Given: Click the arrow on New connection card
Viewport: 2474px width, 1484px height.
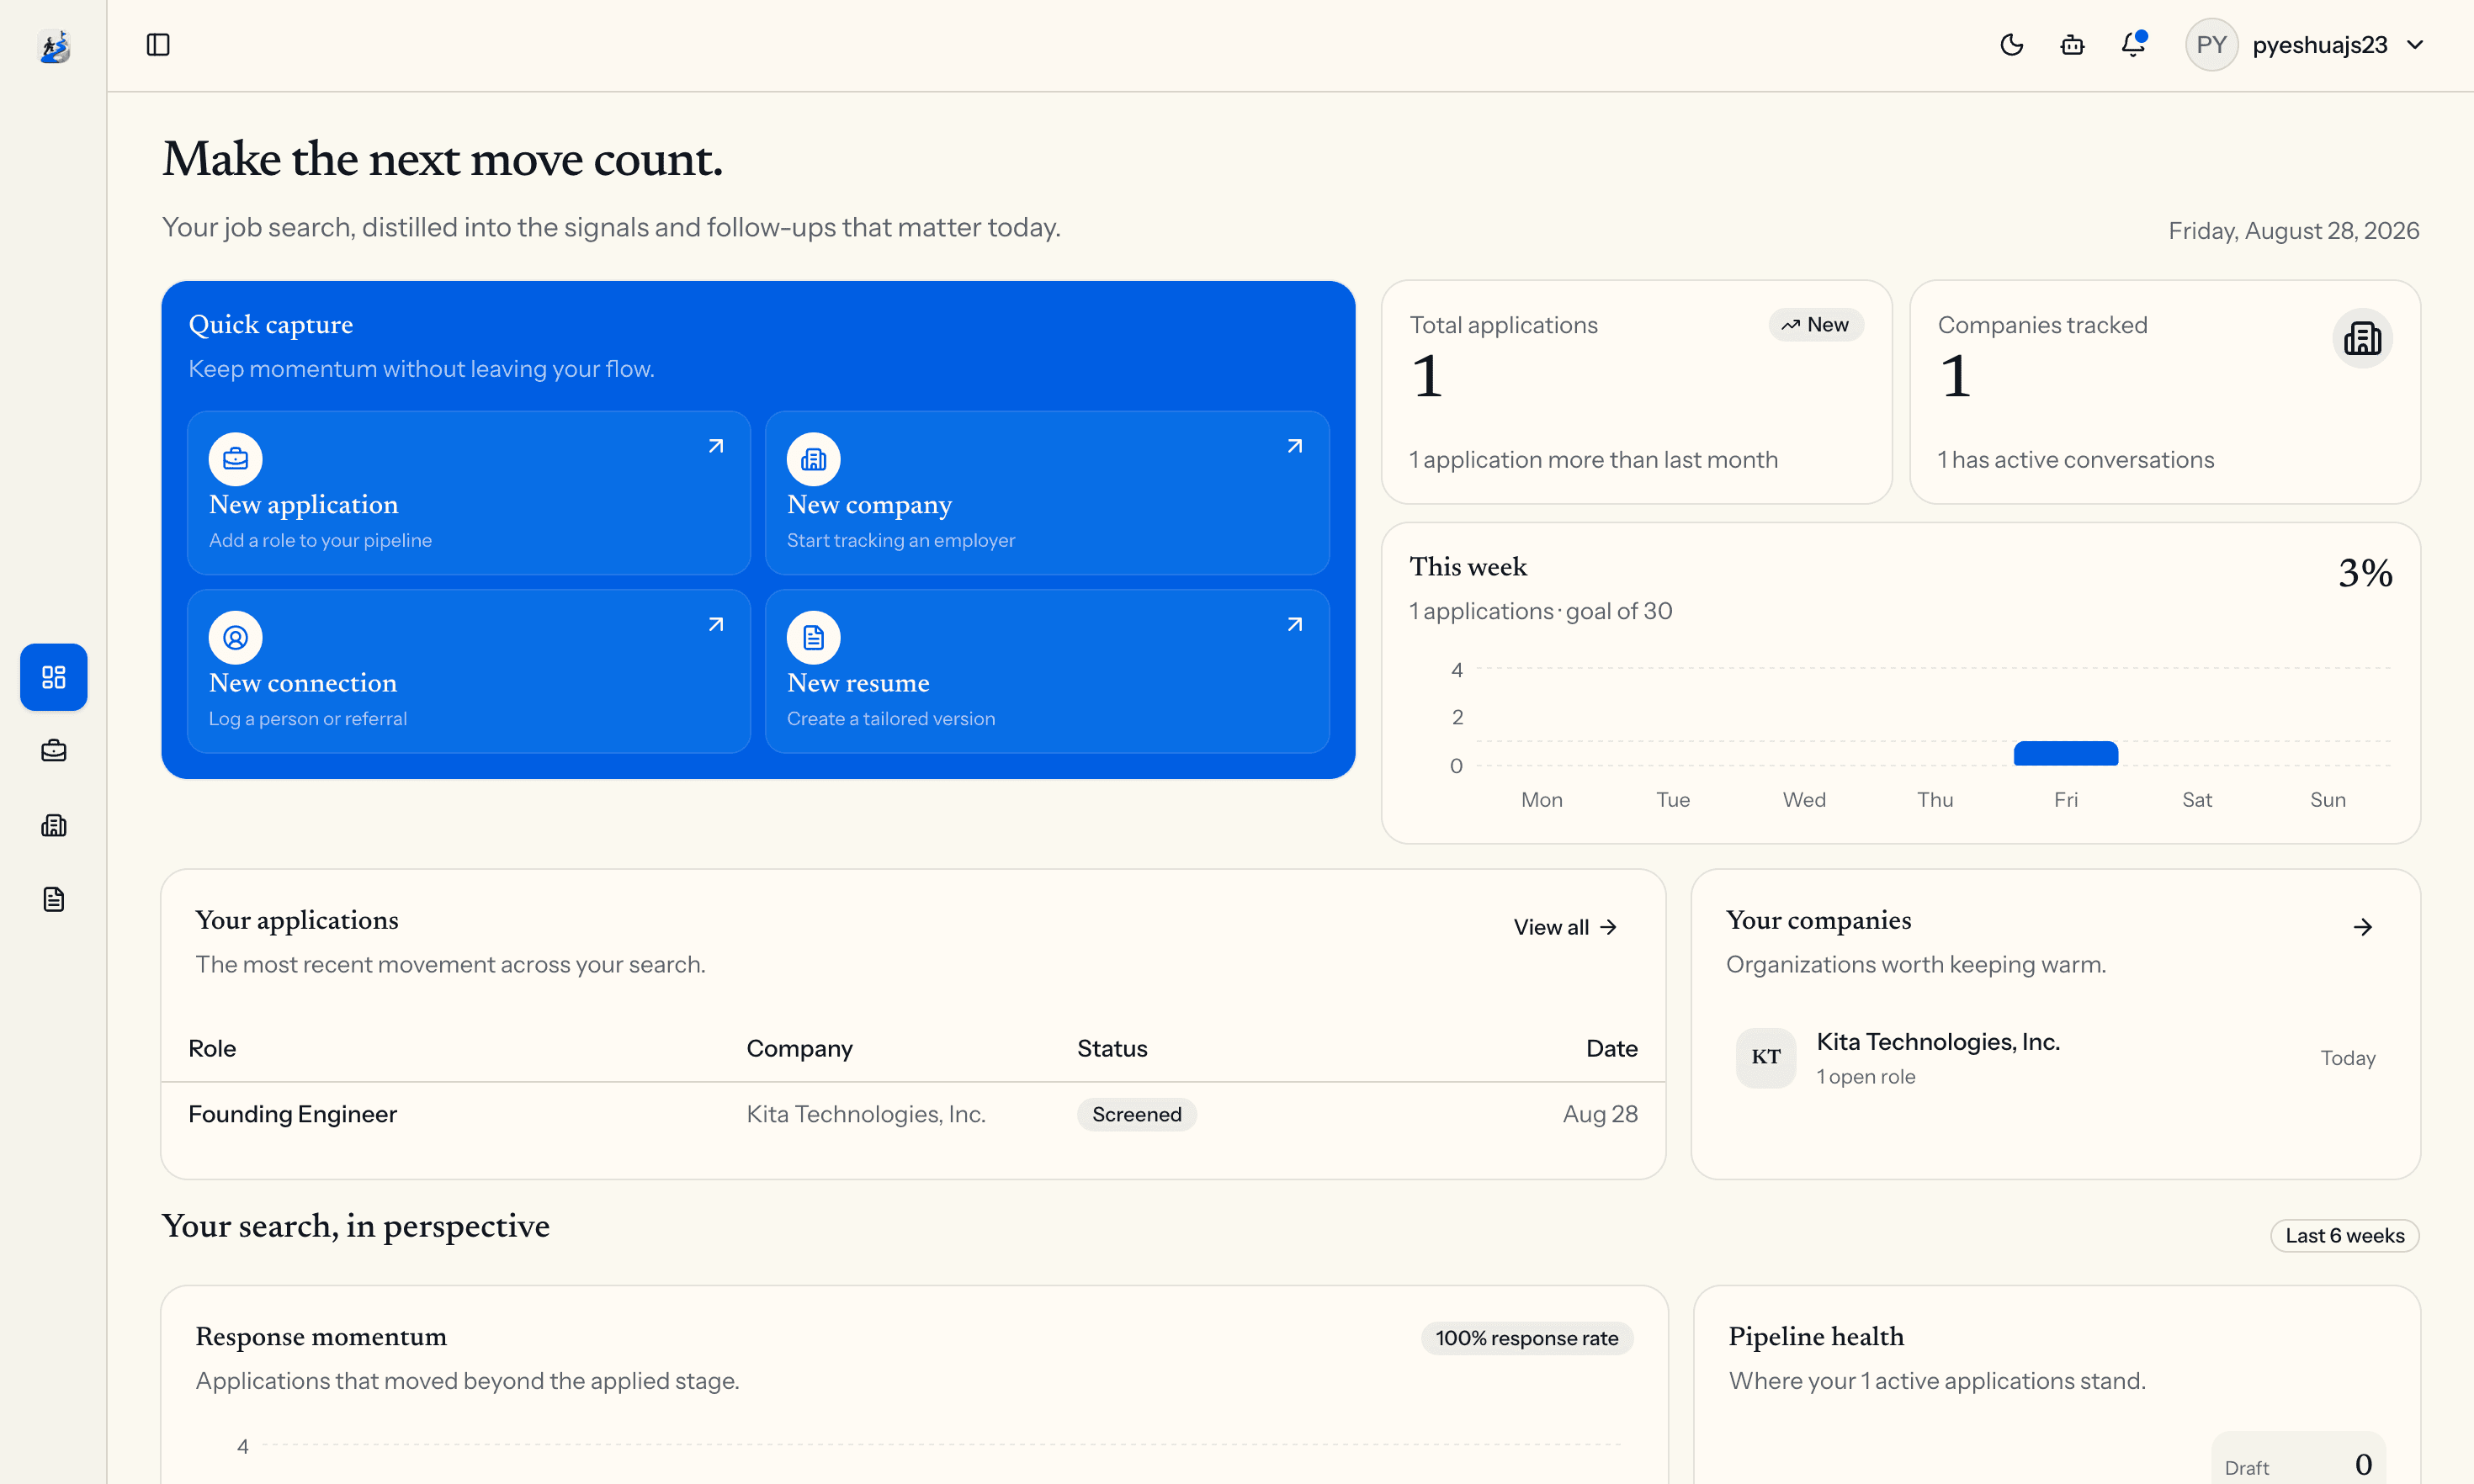Looking at the screenshot, I should click(716, 624).
